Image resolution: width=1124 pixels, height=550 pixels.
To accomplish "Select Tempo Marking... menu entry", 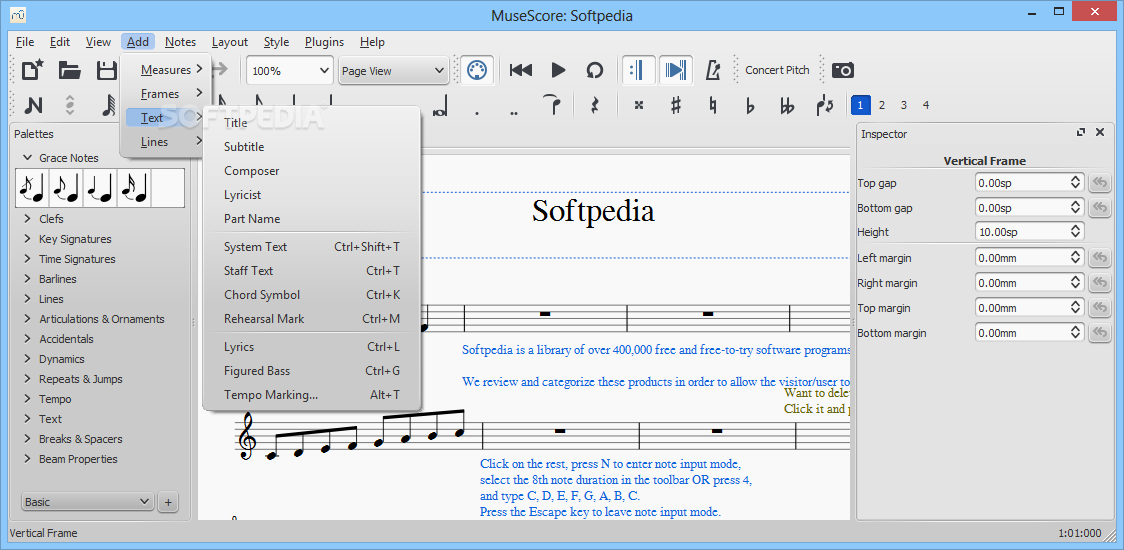I will click(312, 394).
